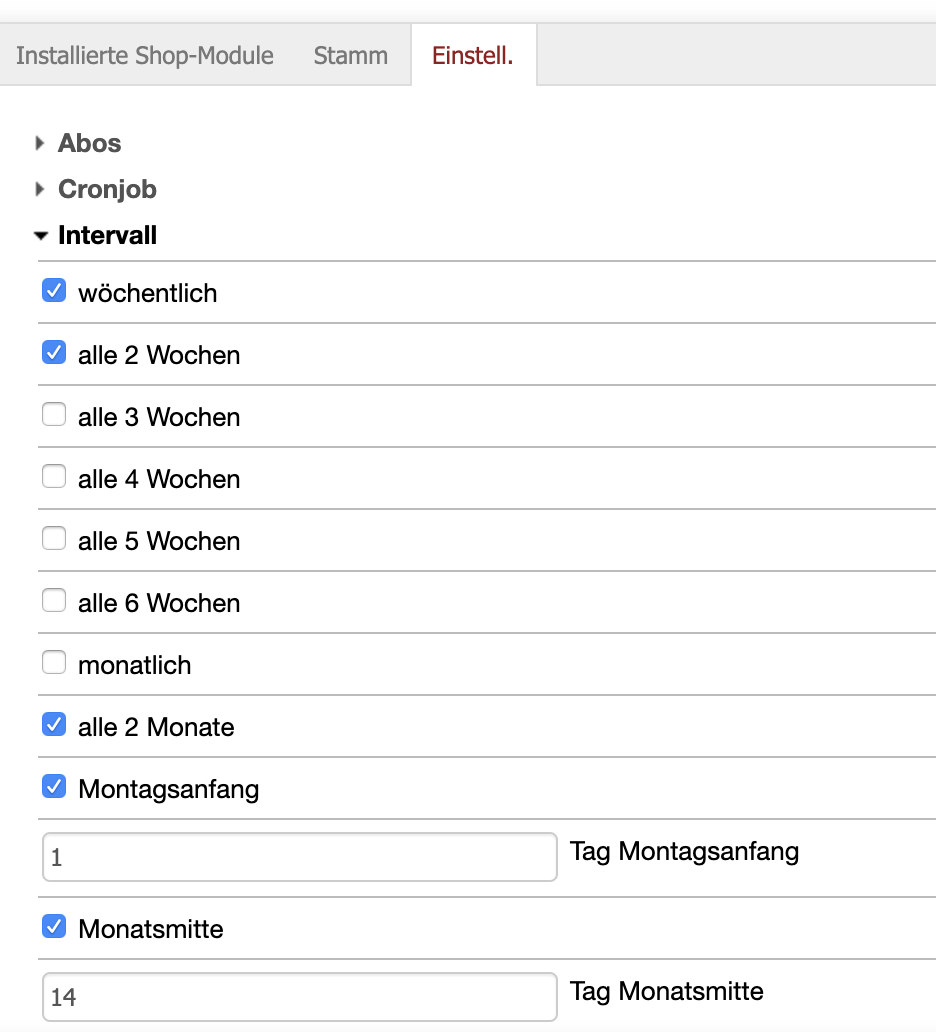
Task: Disable the alle 2 Wochen checkbox
Action: (x=54, y=354)
